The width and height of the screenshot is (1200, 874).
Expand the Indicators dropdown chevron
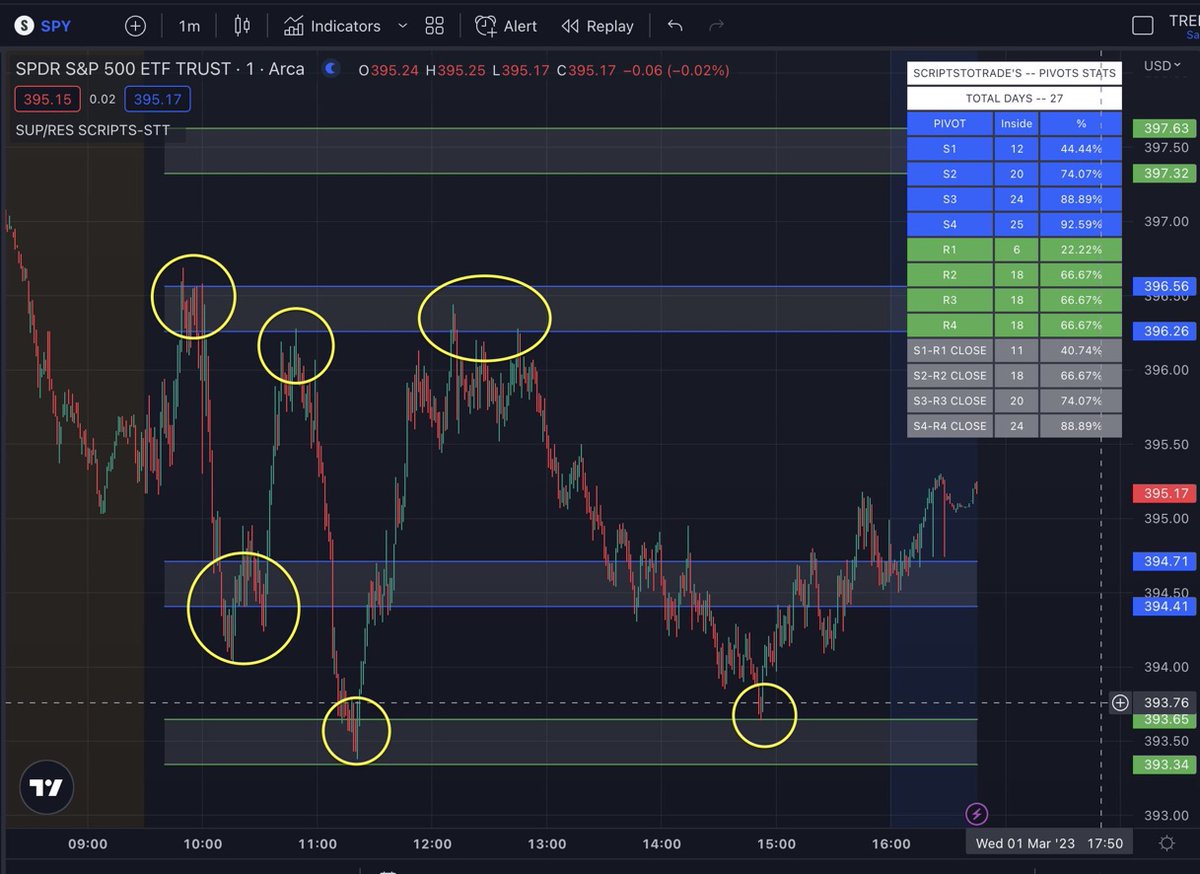[404, 26]
